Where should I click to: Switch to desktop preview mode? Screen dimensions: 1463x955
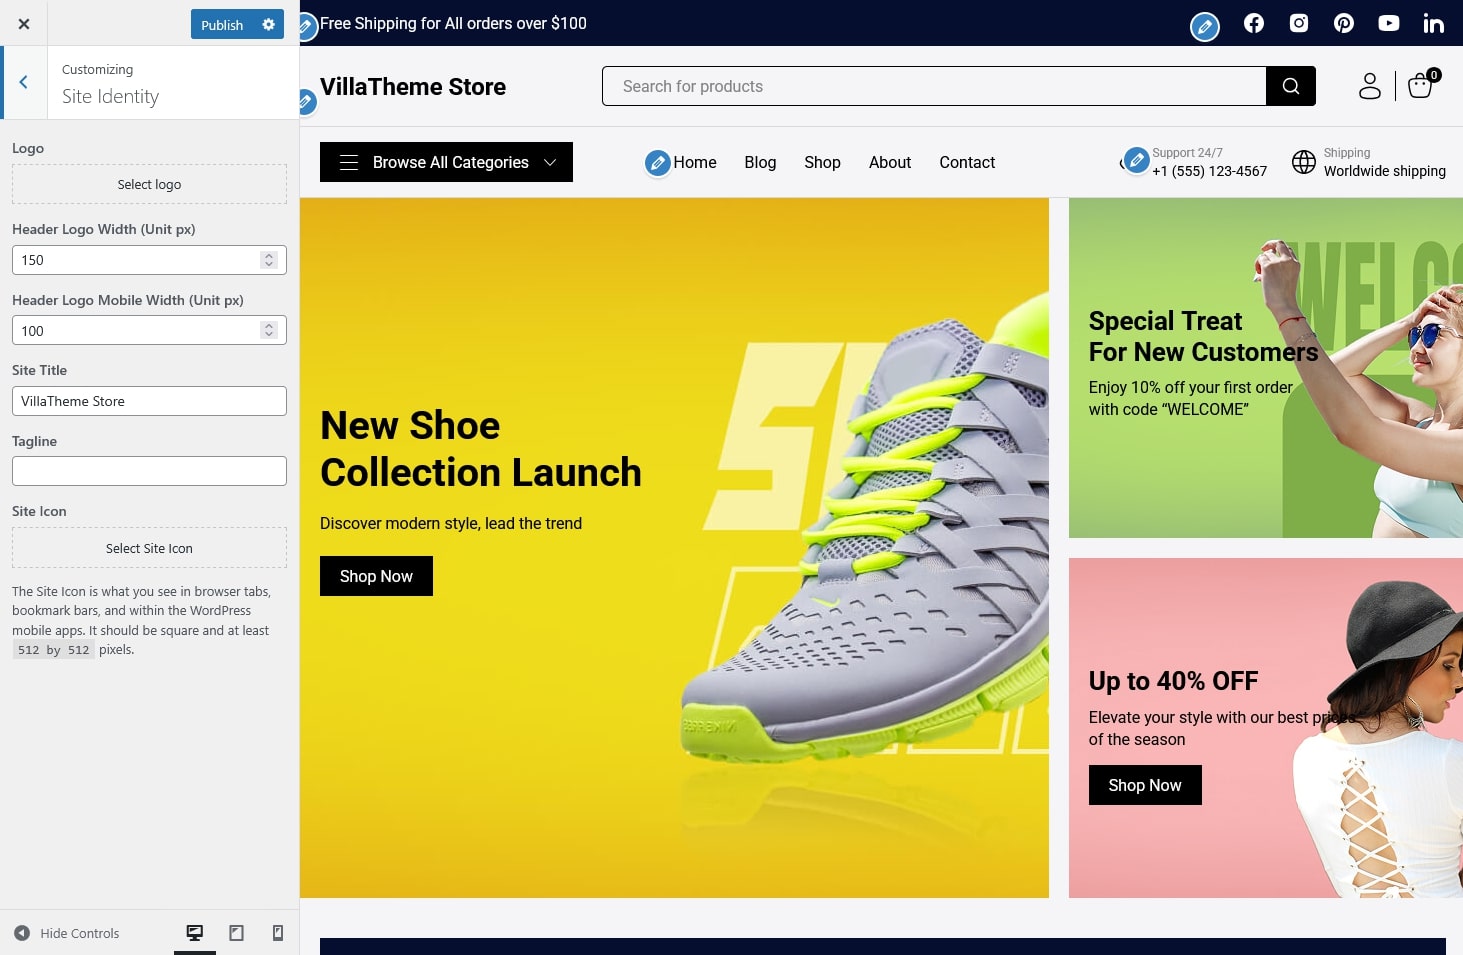coord(195,933)
